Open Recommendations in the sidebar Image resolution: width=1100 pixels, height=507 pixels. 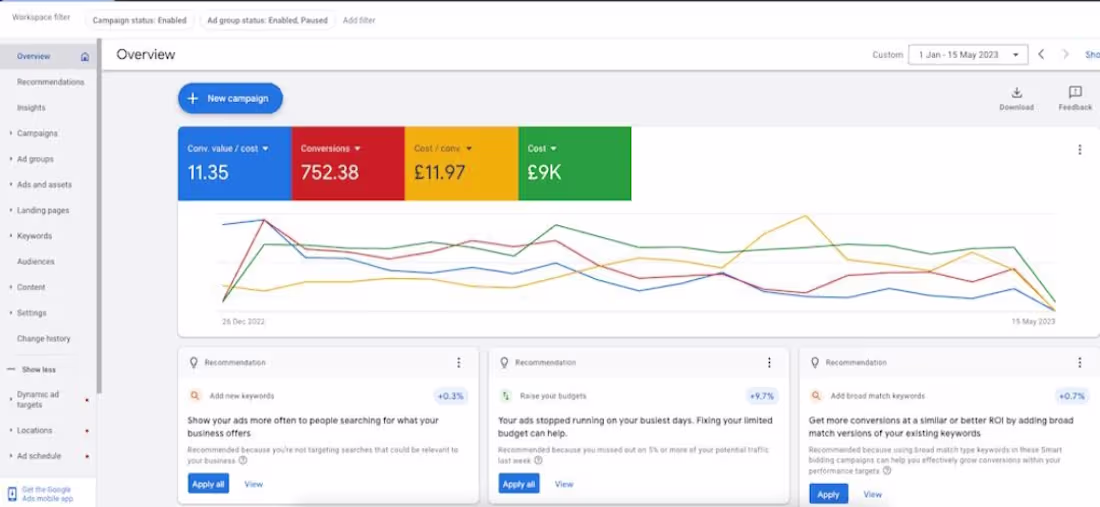click(51, 82)
